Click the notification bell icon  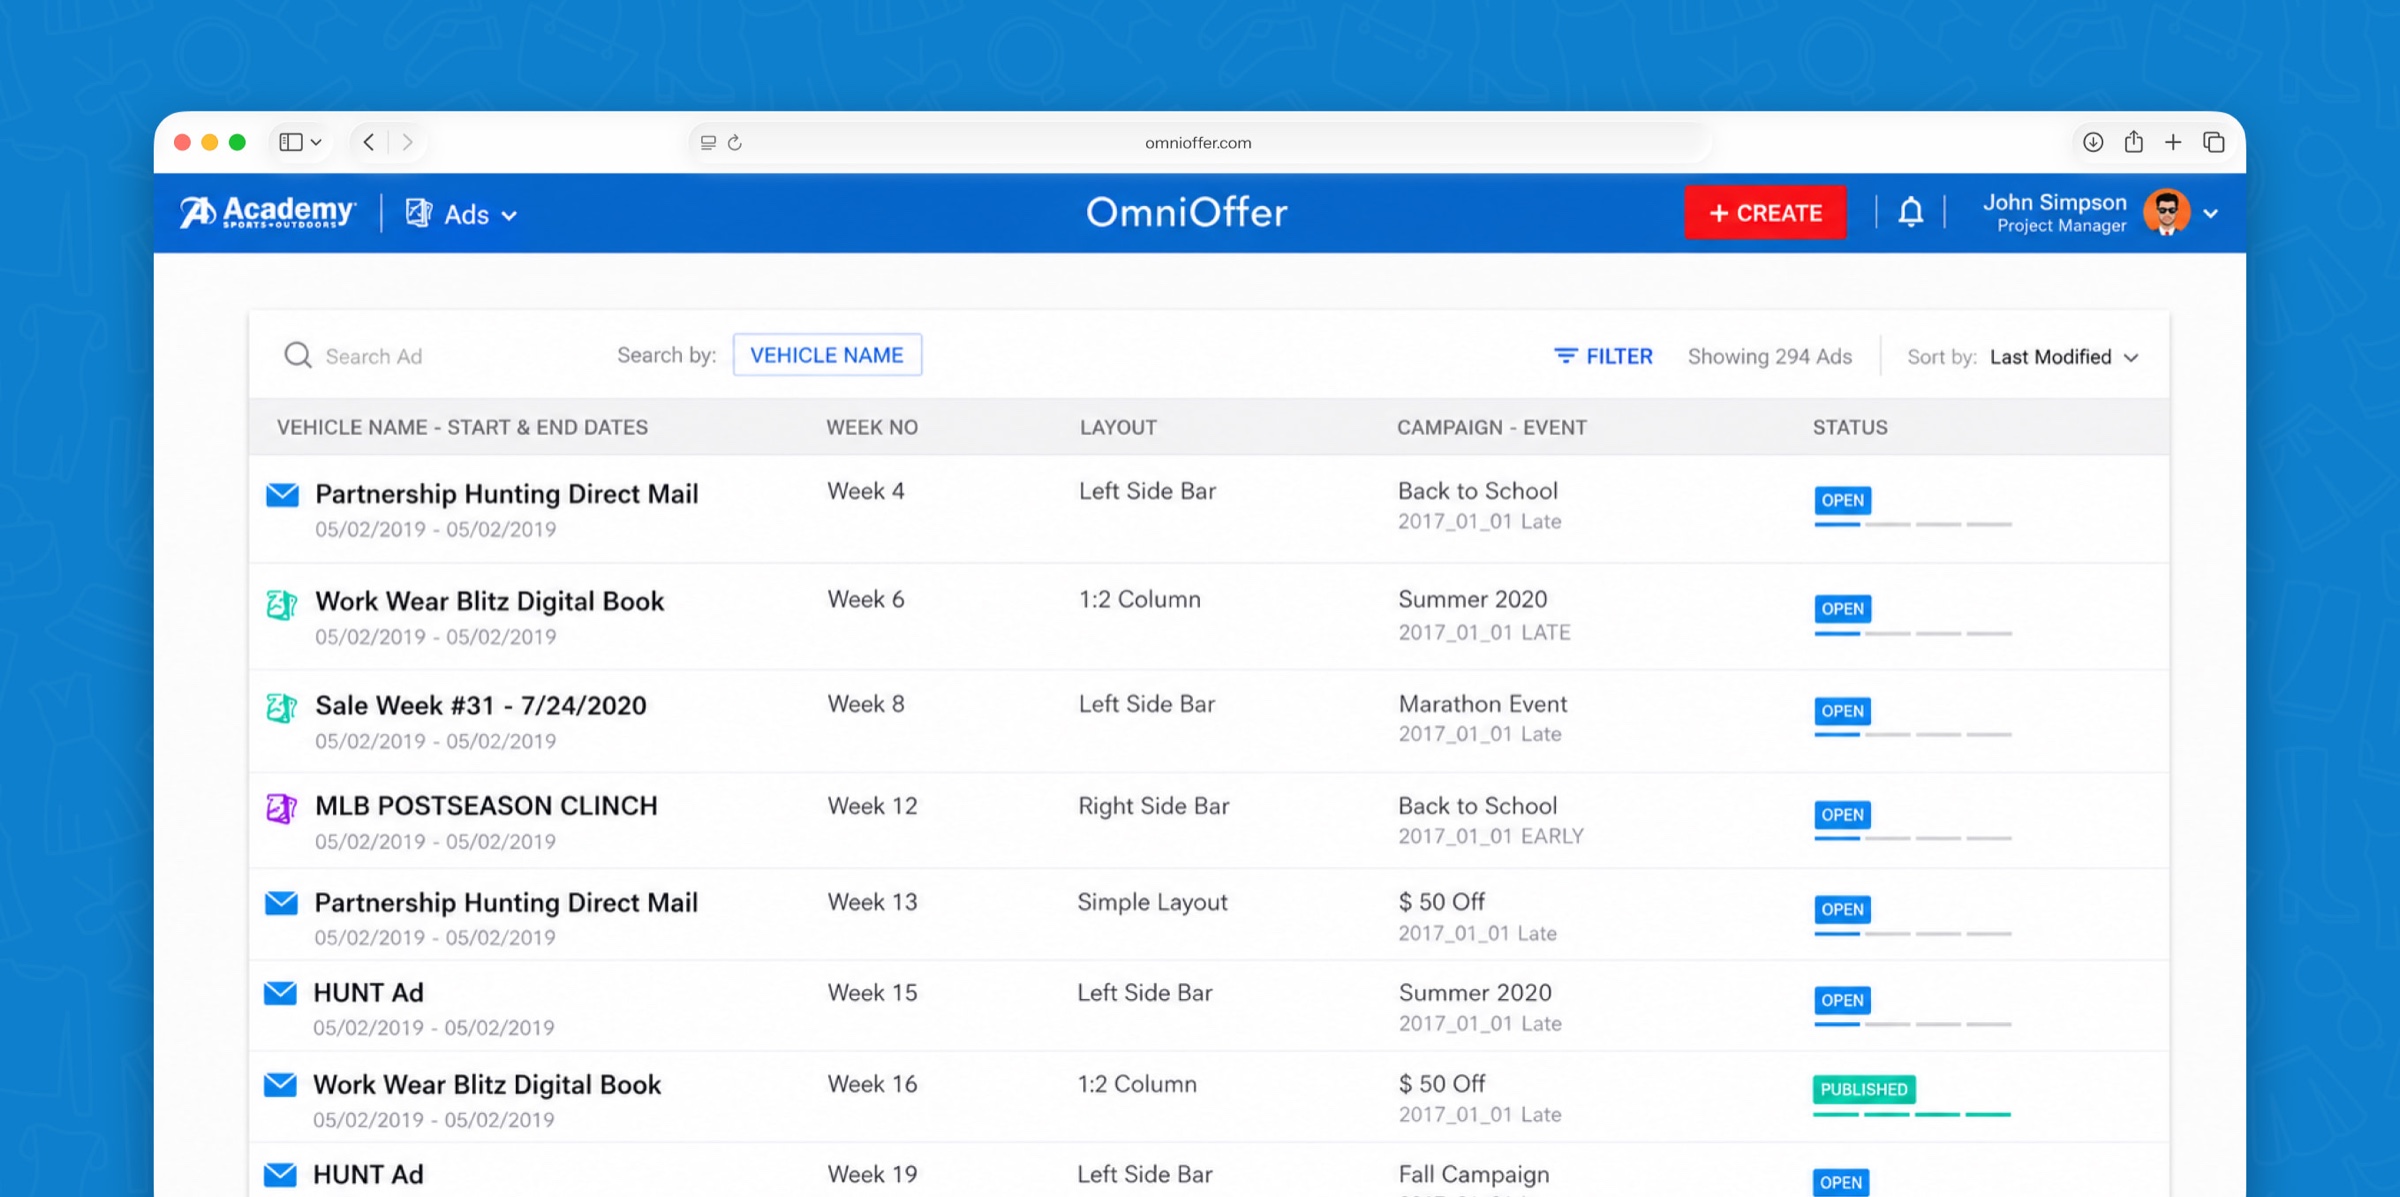coord(1910,212)
